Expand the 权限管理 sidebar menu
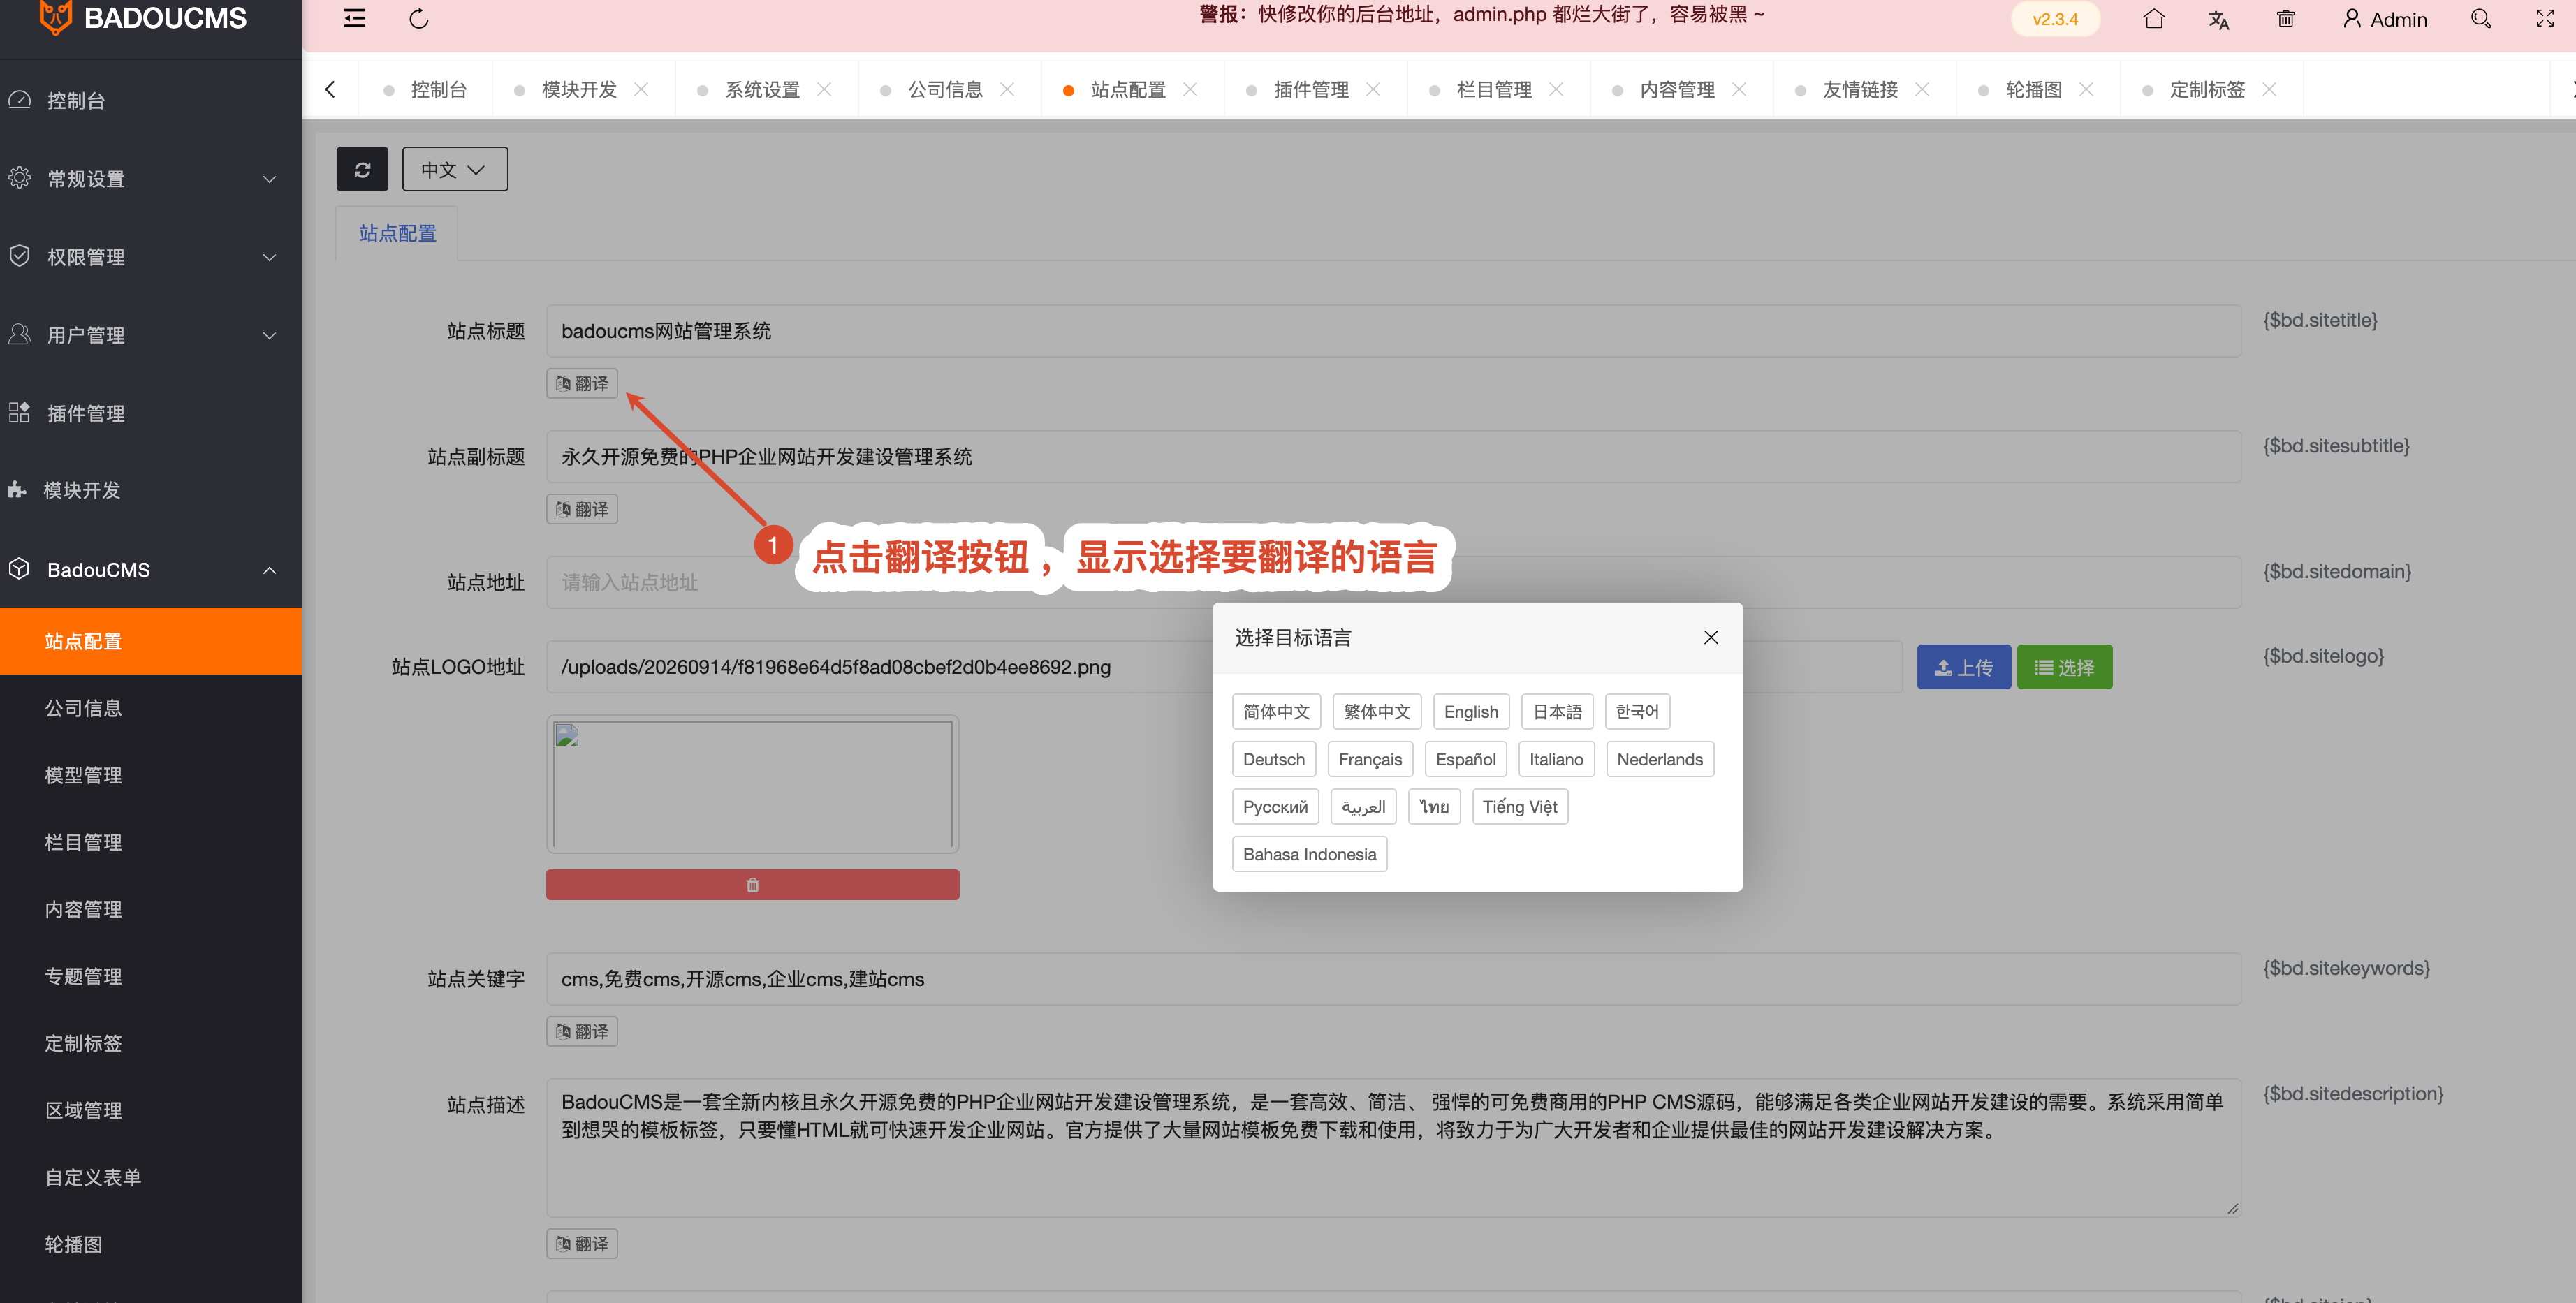 (x=150, y=257)
